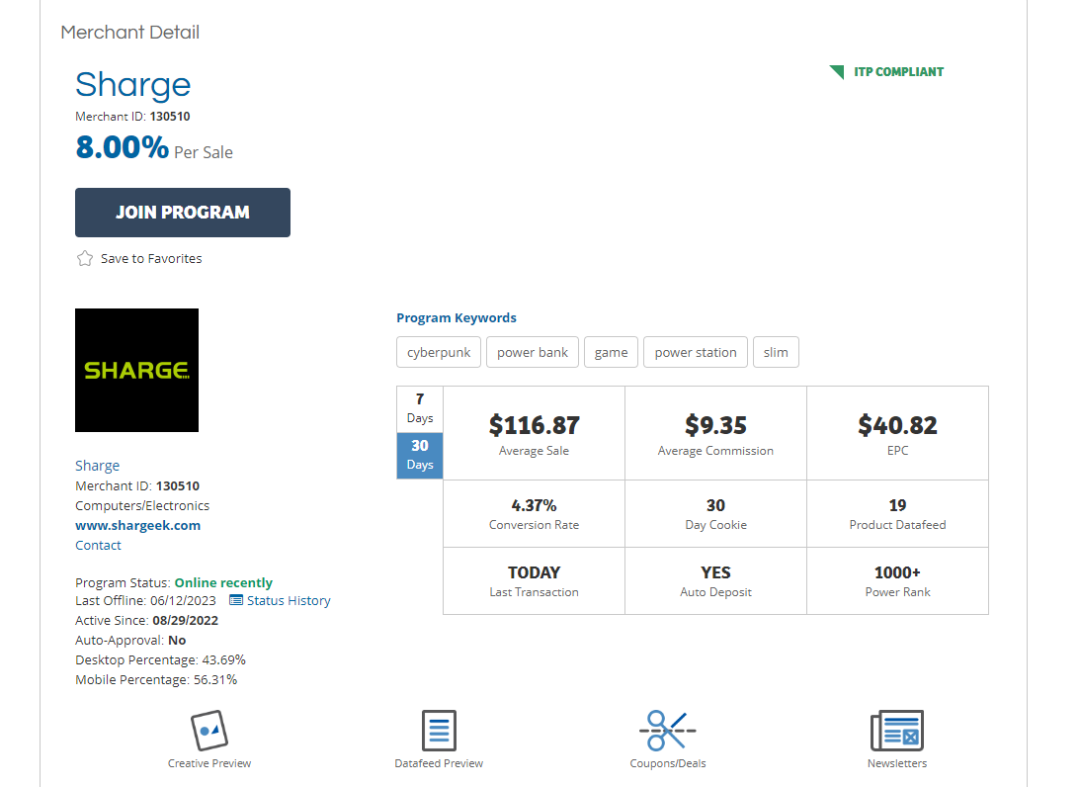1080x787 pixels.
Task: Click the $40.82 EPC value
Action: click(x=897, y=426)
